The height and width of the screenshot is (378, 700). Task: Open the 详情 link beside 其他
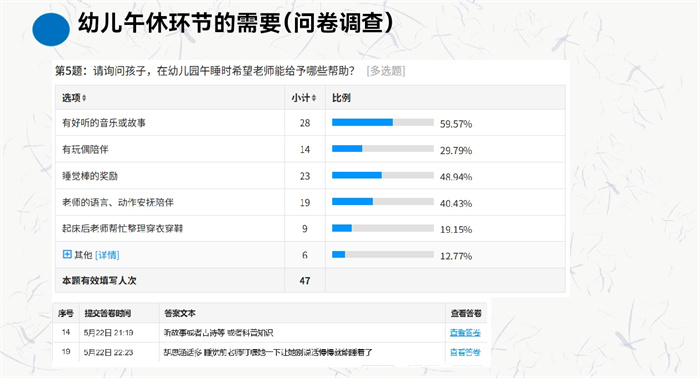(107, 255)
